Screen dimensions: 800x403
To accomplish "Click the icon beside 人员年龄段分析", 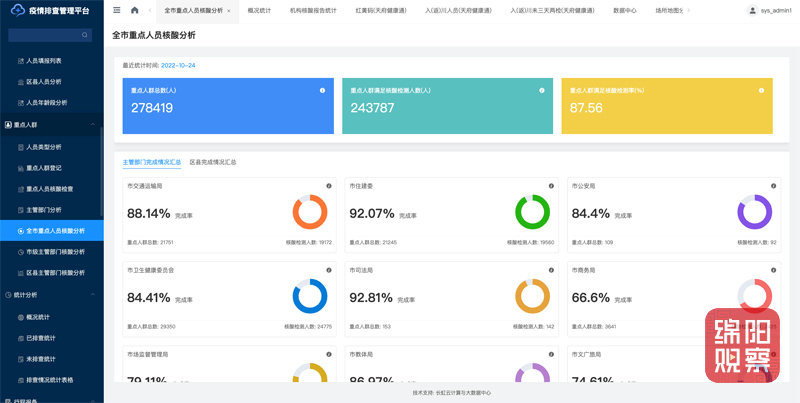I will tap(21, 103).
